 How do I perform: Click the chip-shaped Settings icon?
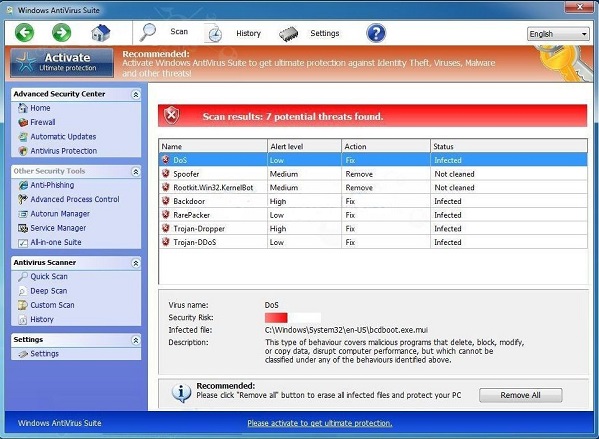(288, 34)
